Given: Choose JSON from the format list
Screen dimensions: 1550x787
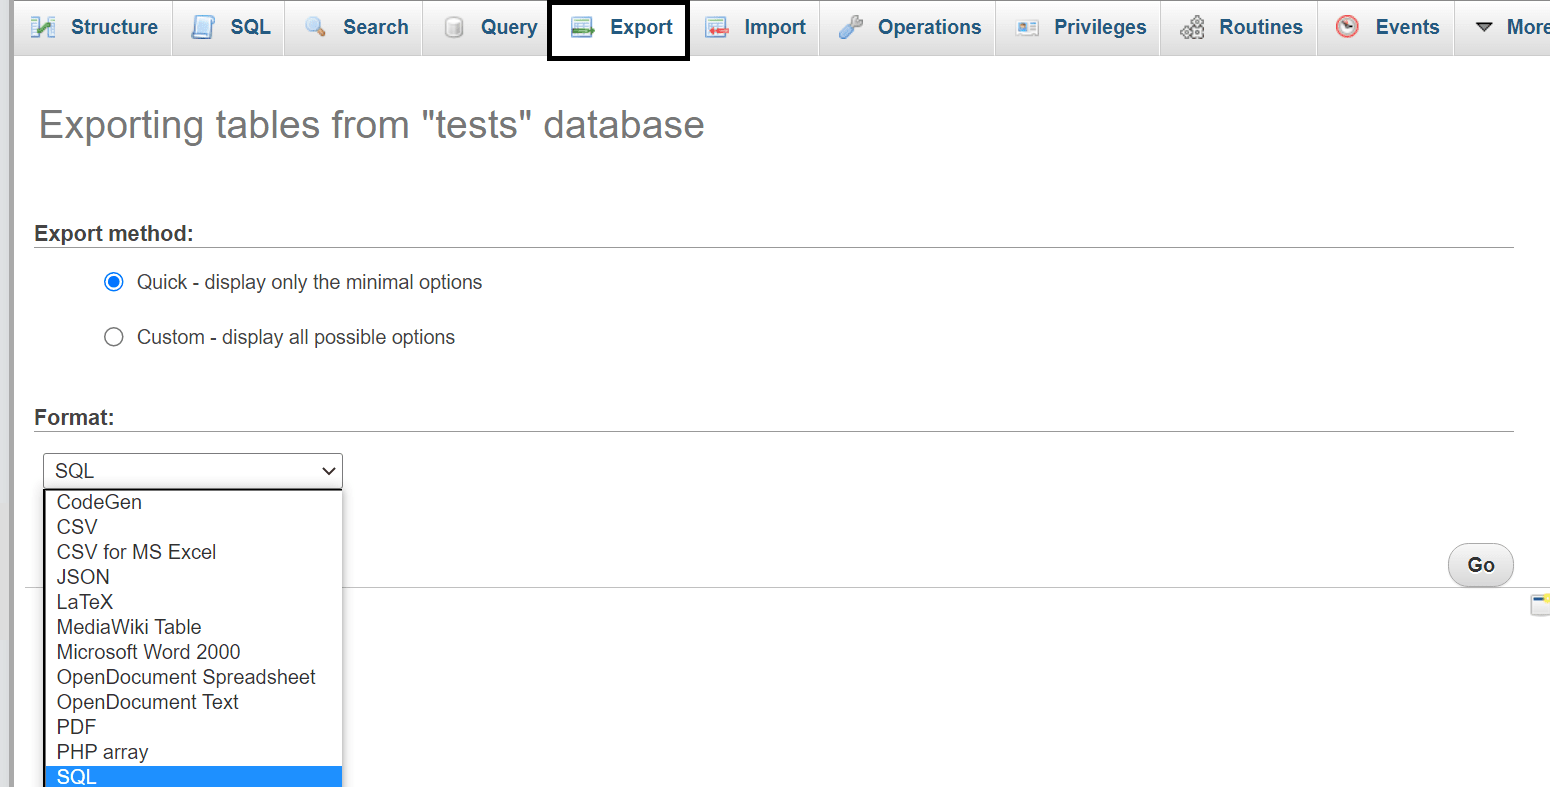Looking at the screenshot, I should point(193,577).
